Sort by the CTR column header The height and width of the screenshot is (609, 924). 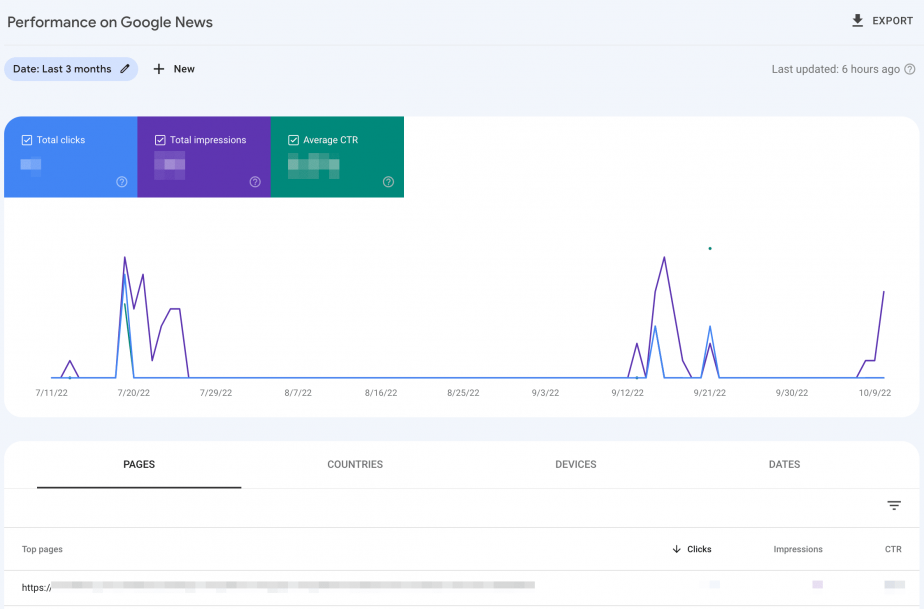pyautogui.click(x=893, y=549)
